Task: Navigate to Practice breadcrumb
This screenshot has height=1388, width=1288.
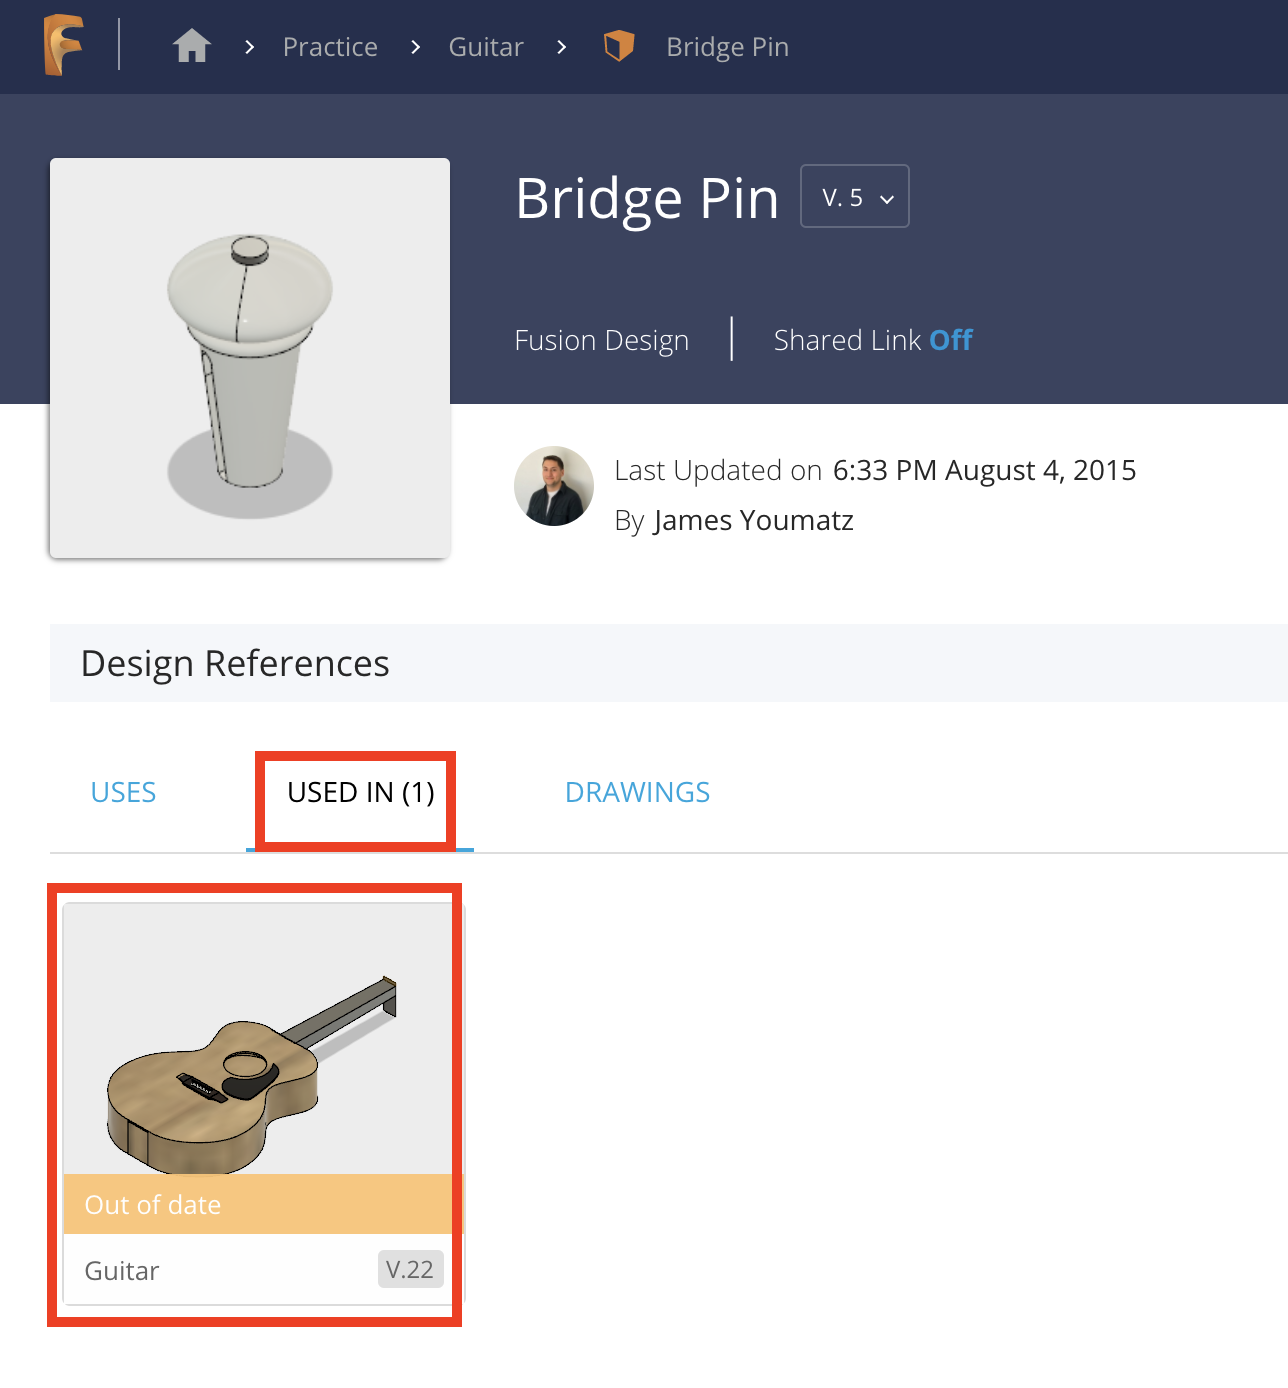Action: tap(330, 47)
